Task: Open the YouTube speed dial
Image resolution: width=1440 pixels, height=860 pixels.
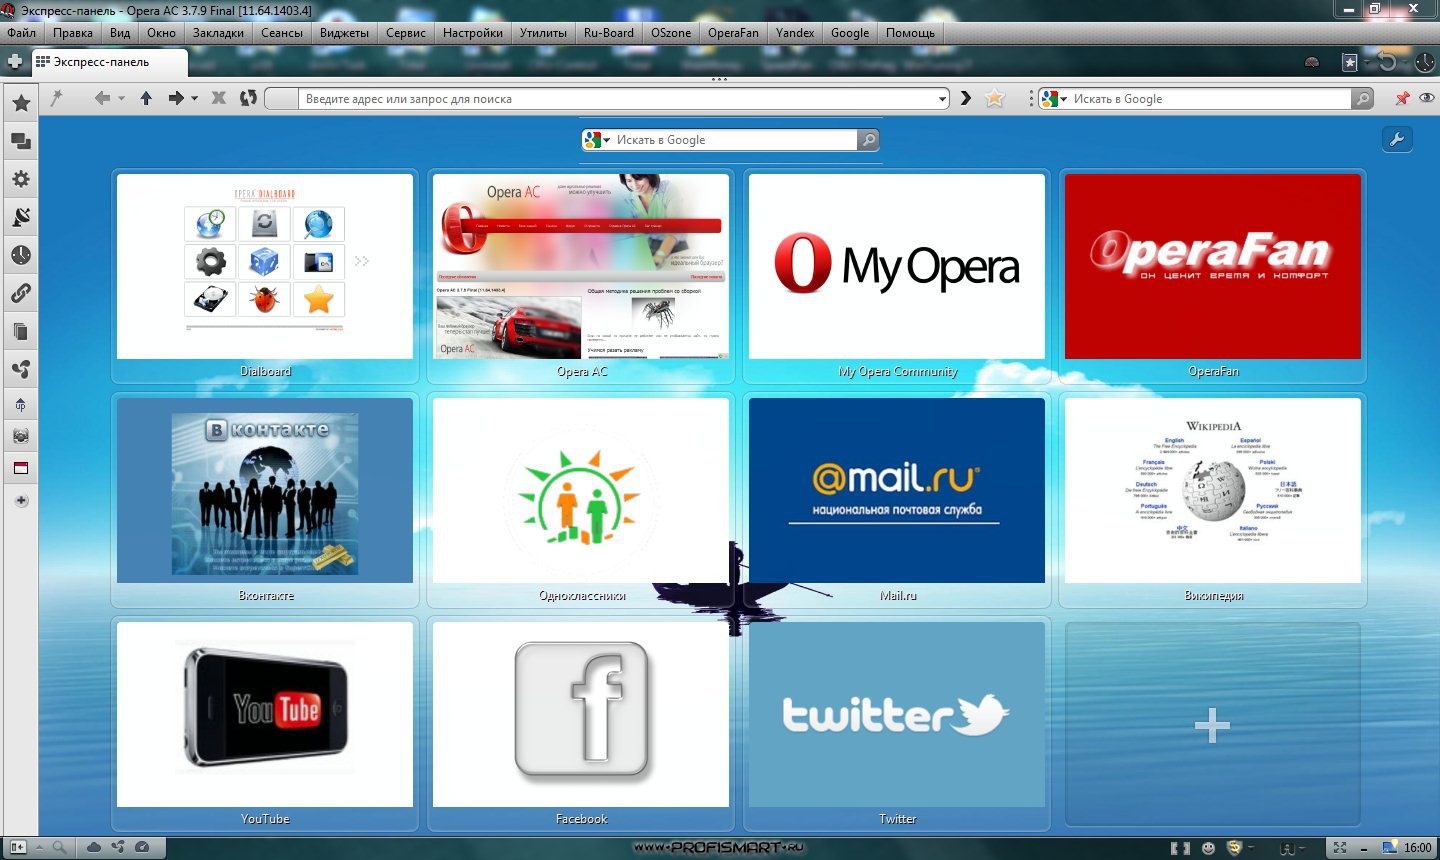Action: [265, 724]
